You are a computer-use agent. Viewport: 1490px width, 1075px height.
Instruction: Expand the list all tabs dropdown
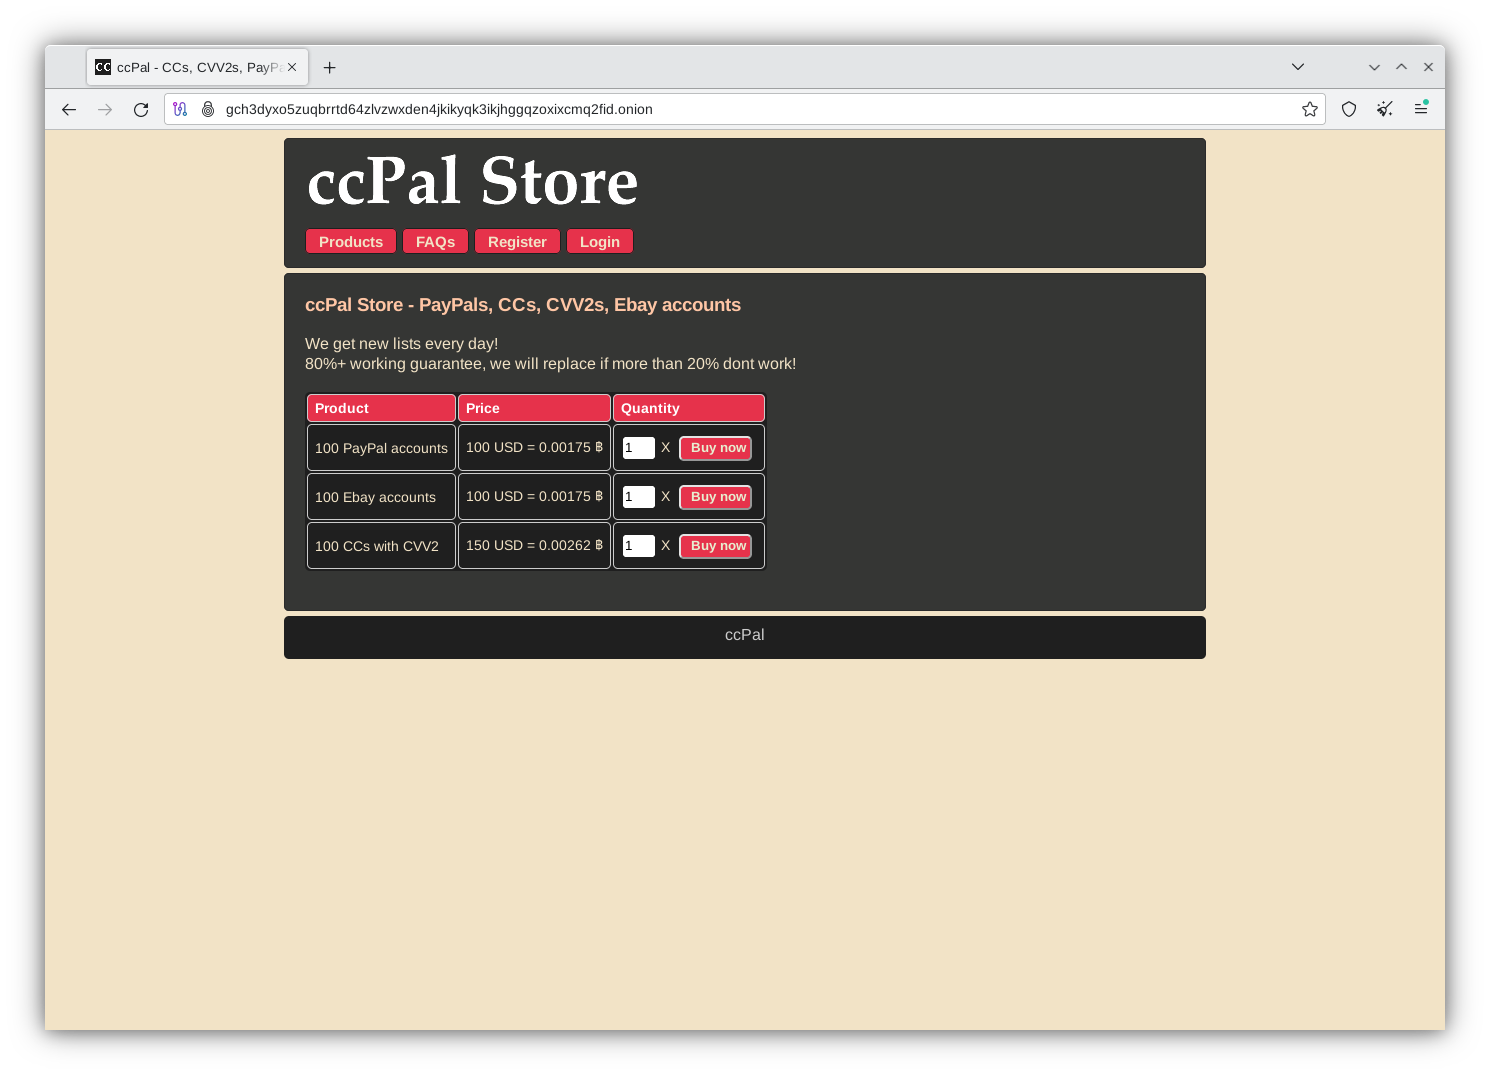pos(1297,67)
